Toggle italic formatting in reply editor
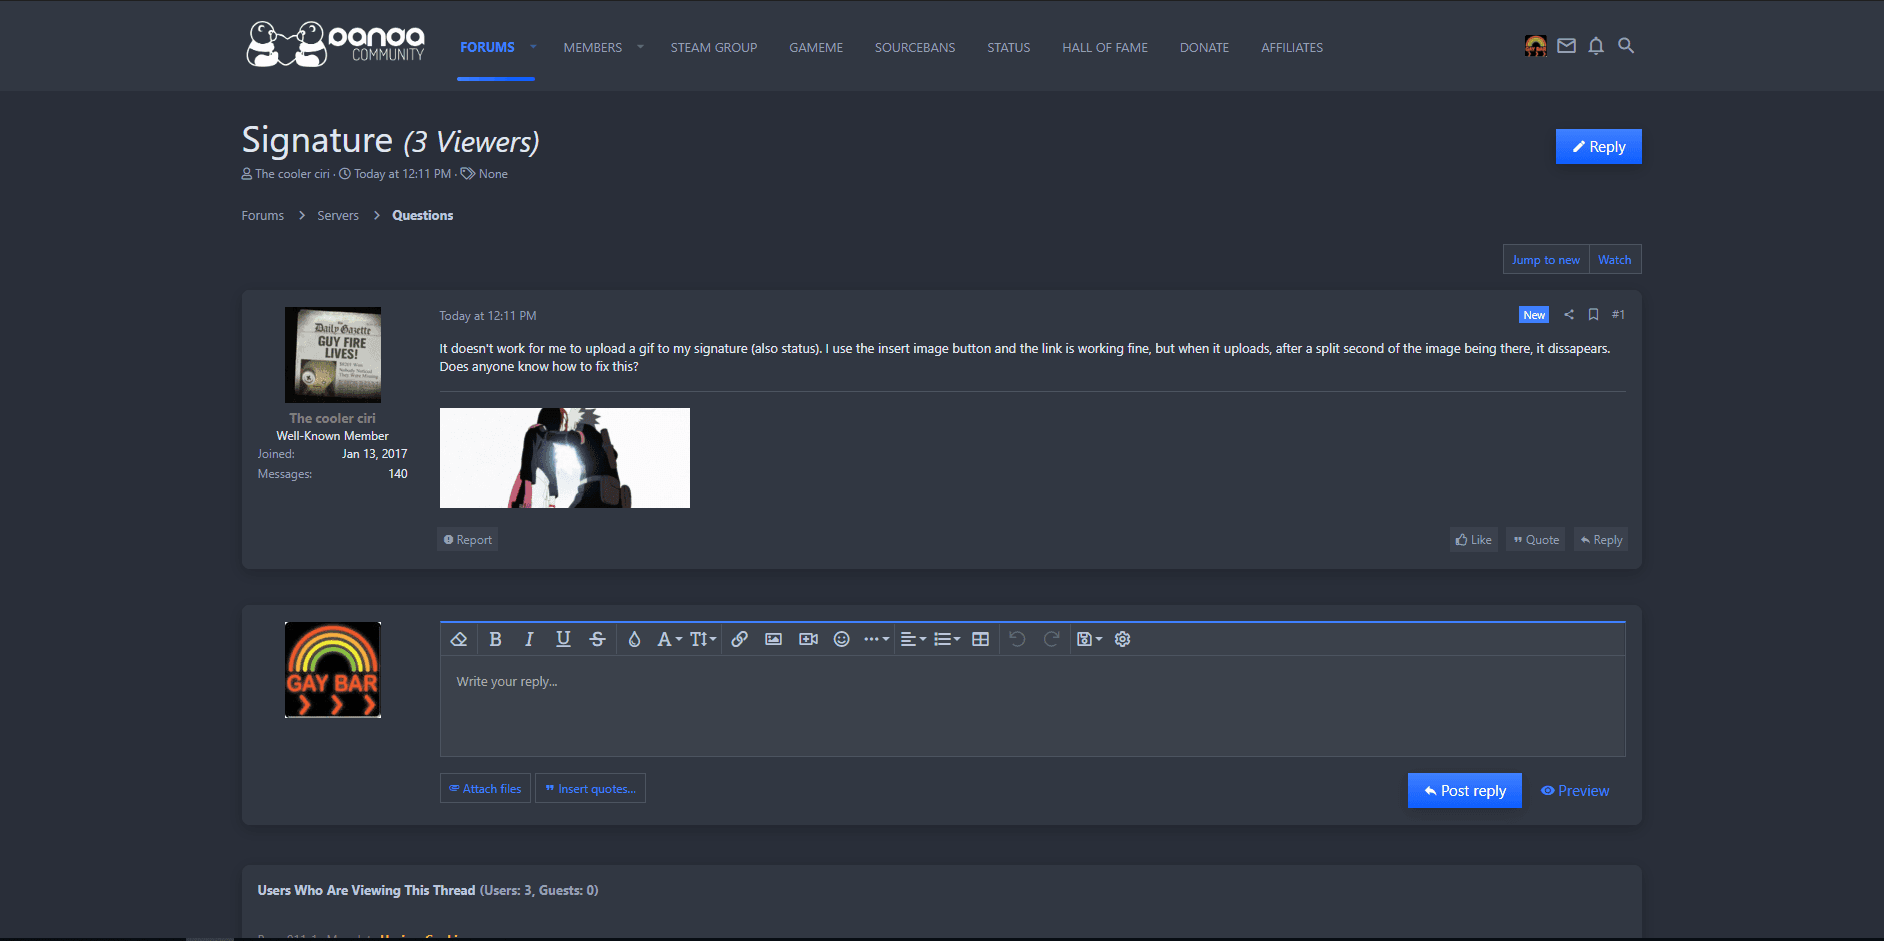 coord(529,640)
